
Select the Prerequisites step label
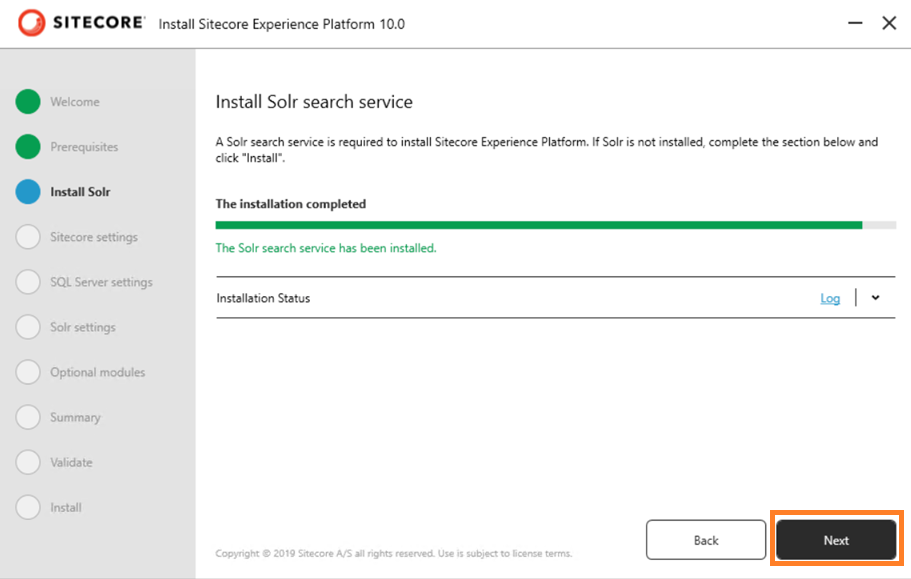tap(84, 147)
